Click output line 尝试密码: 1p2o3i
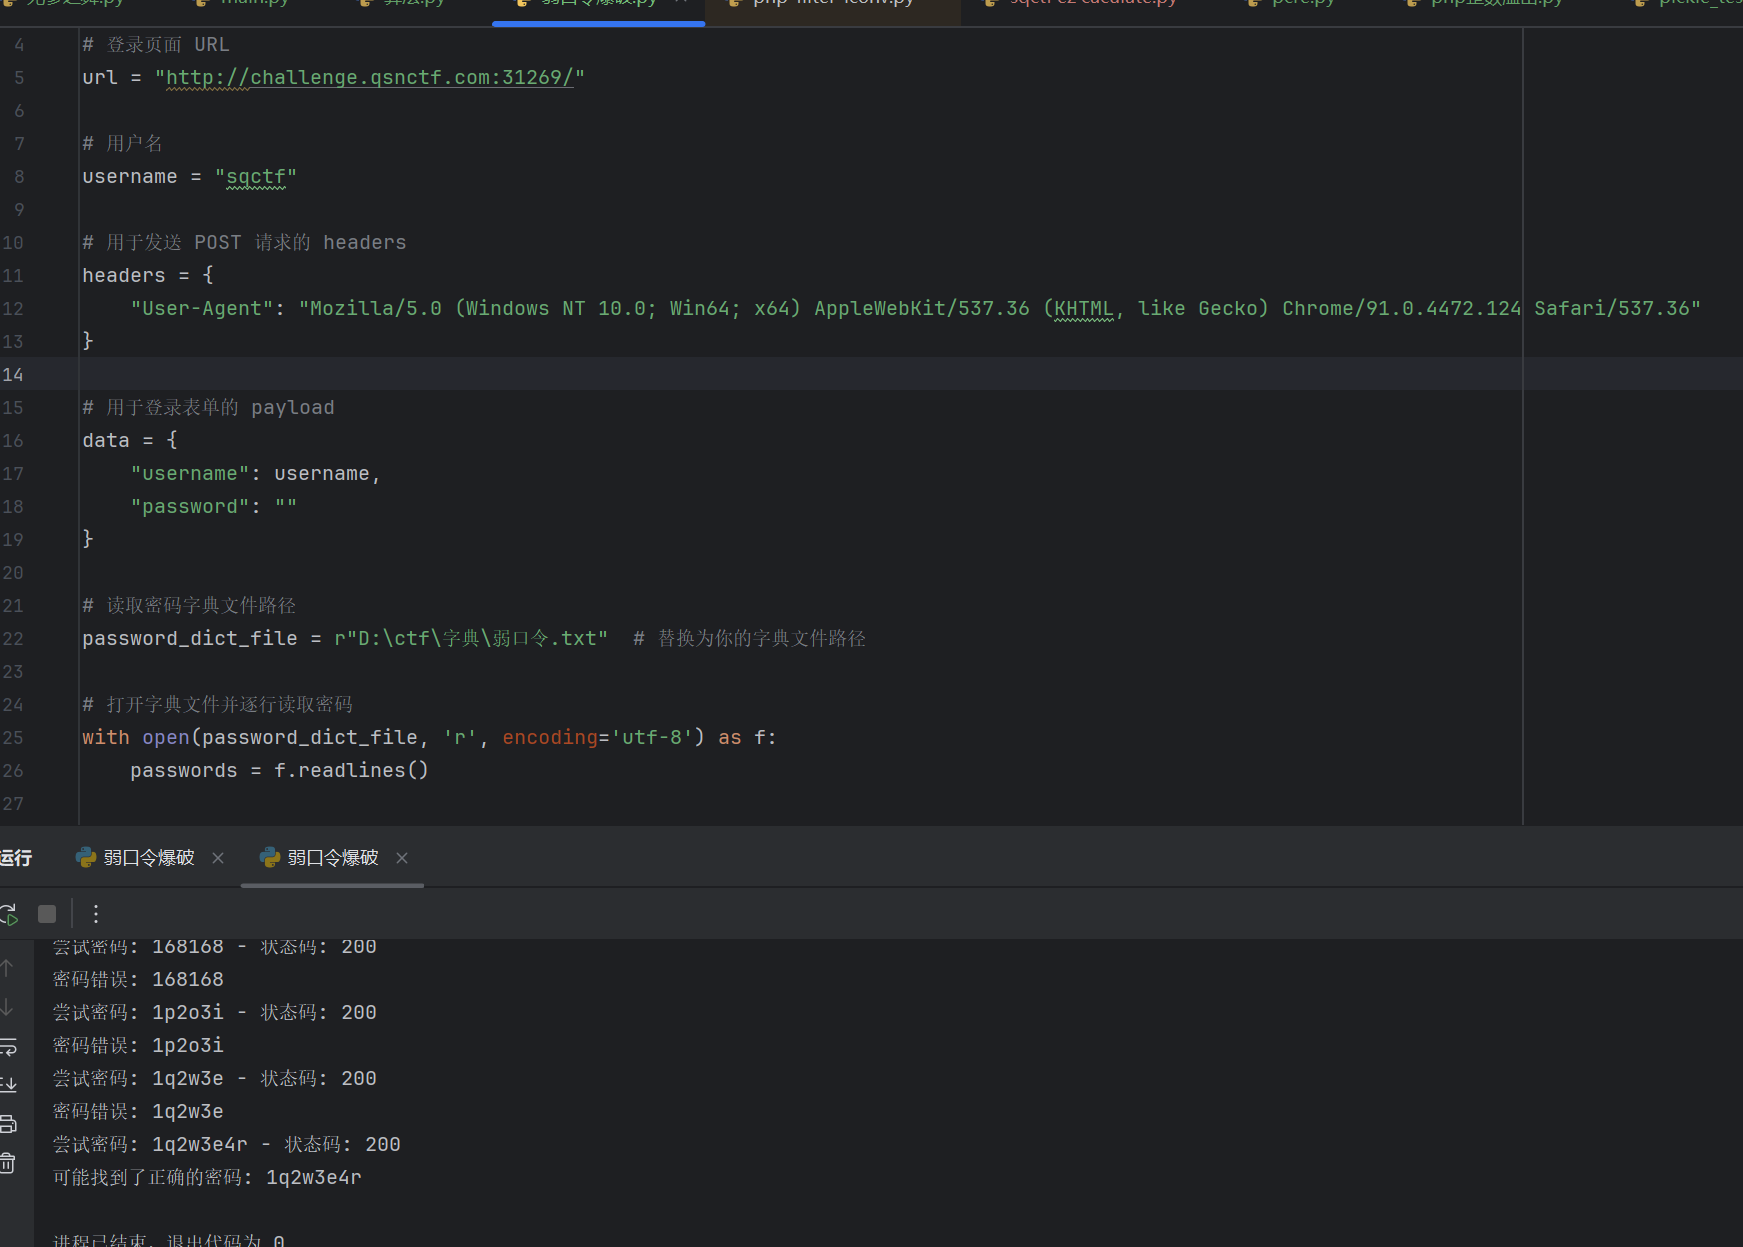This screenshot has width=1743, height=1247. click(214, 1012)
